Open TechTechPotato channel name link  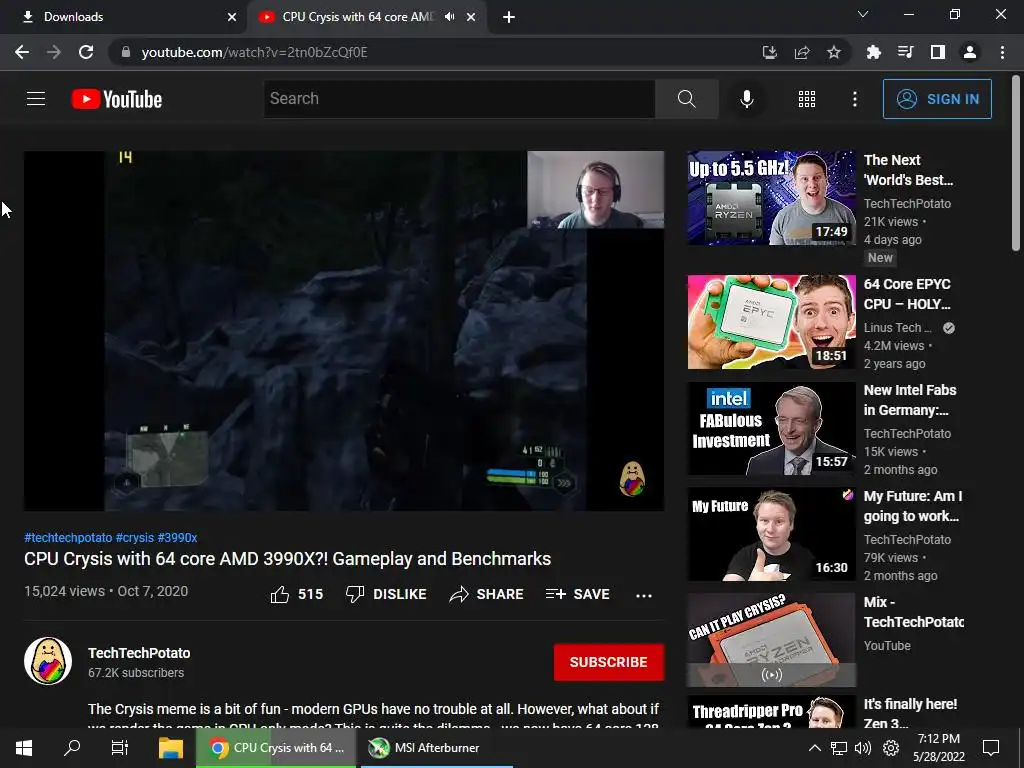tap(139, 653)
